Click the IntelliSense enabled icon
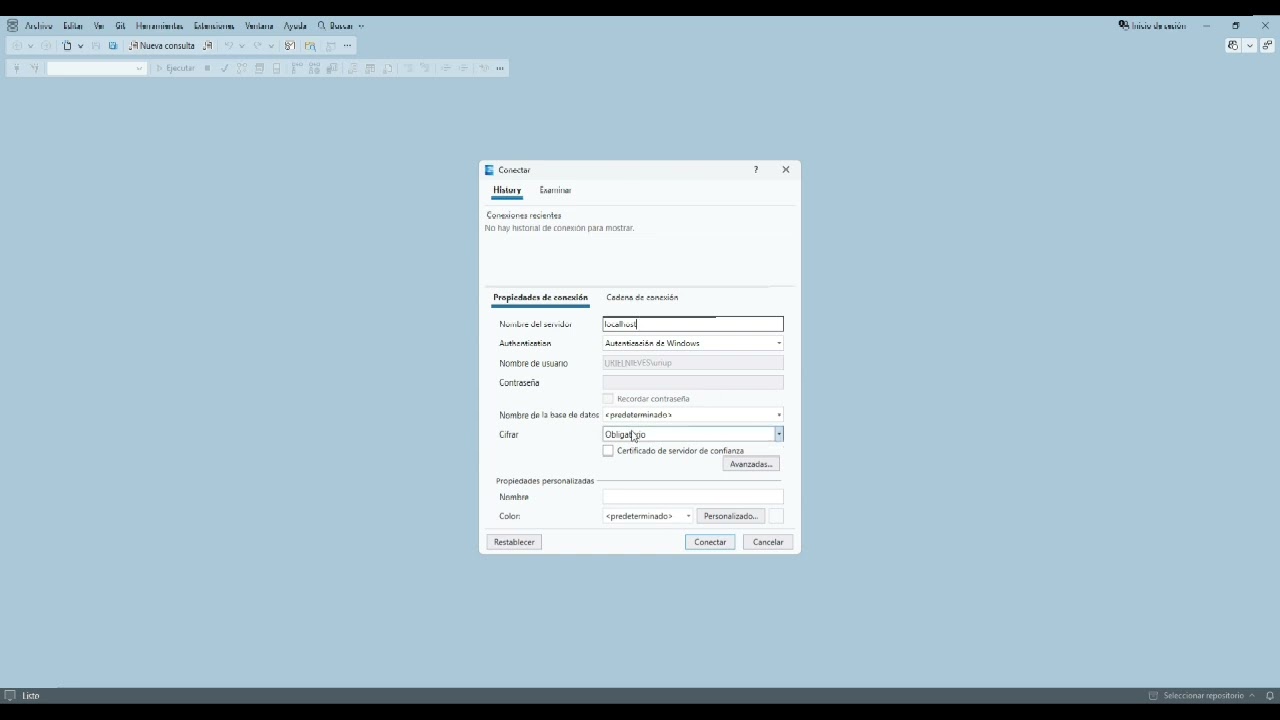The width and height of the screenshot is (1280, 720). (277, 68)
